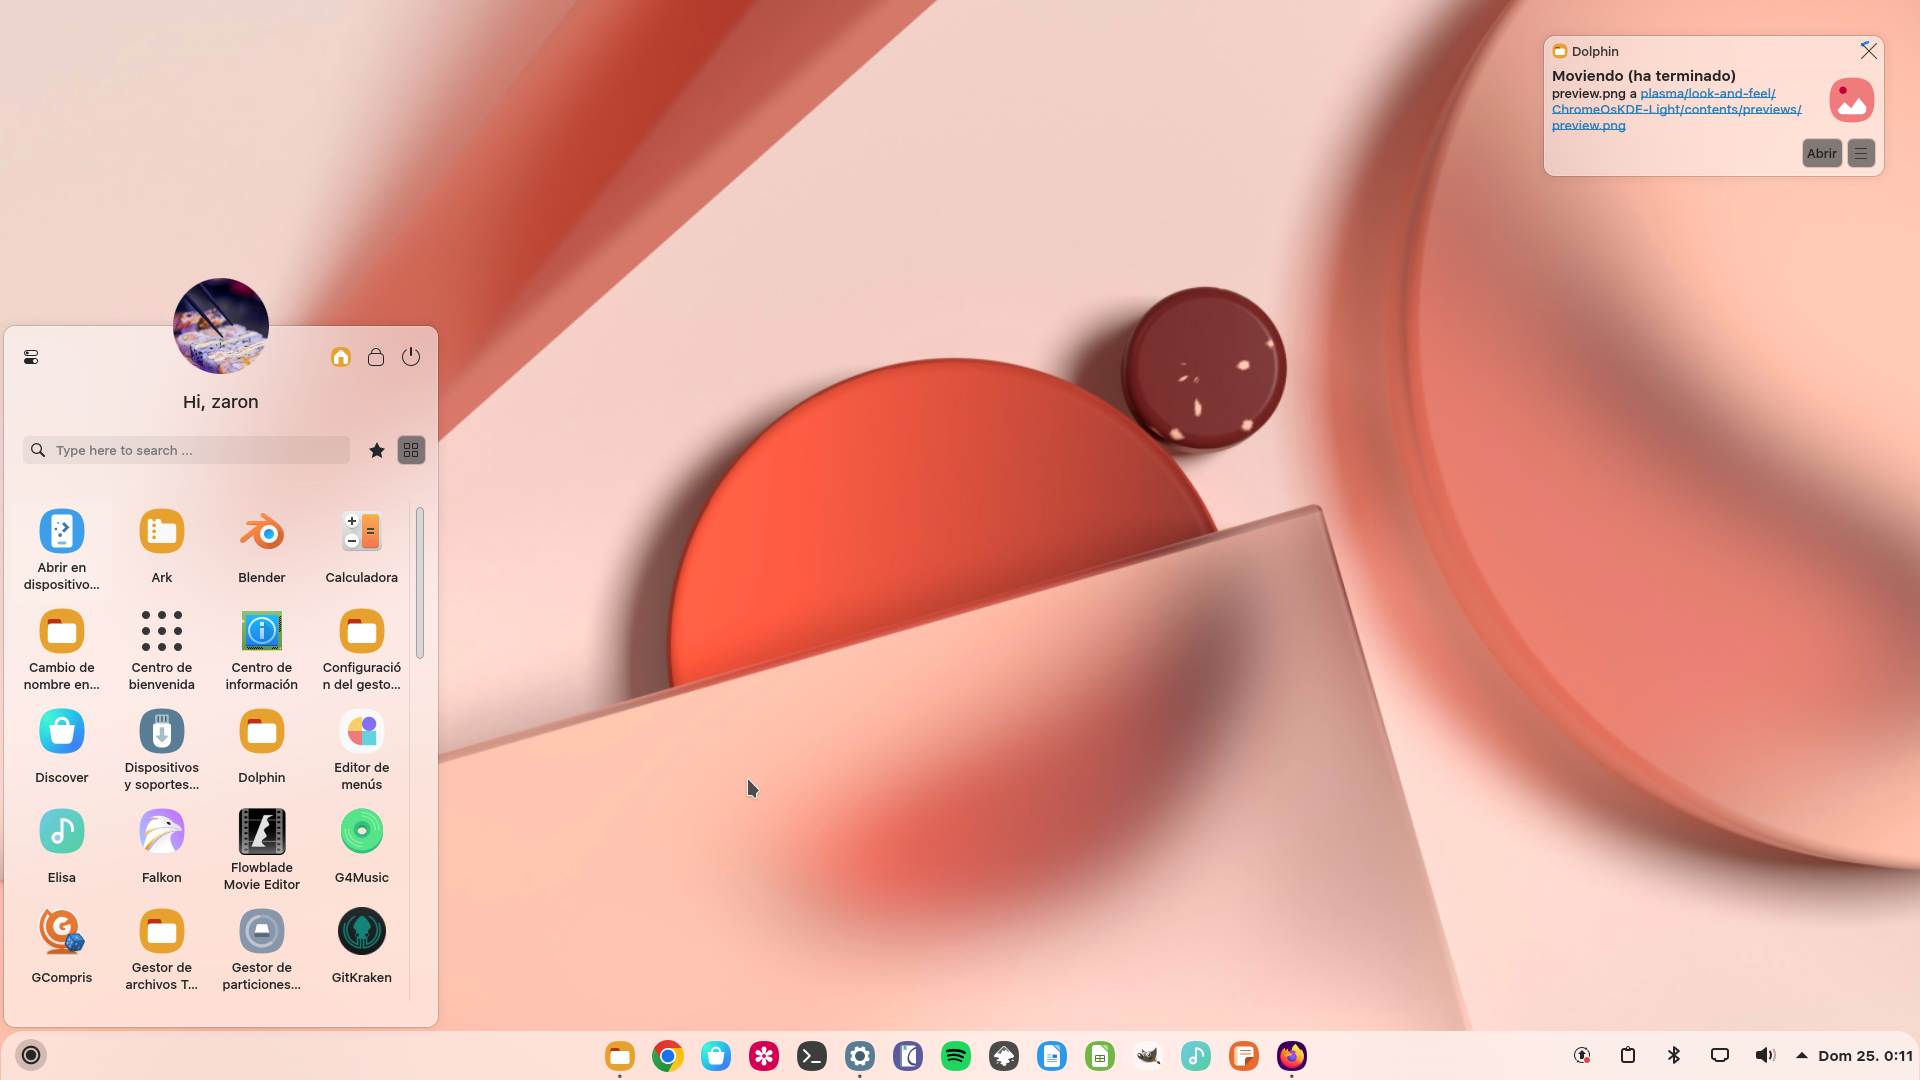
Task: Open home folder from launcher header
Action: coord(341,357)
